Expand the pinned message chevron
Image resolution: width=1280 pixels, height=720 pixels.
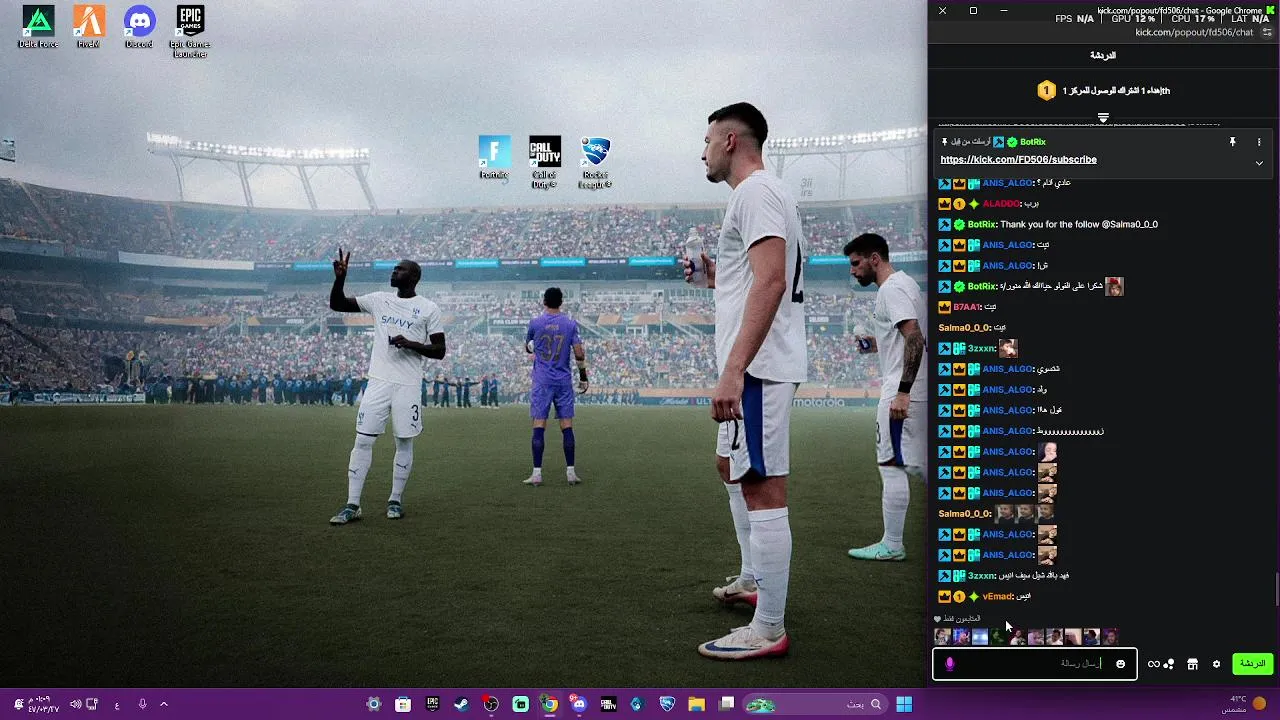coord(1259,163)
